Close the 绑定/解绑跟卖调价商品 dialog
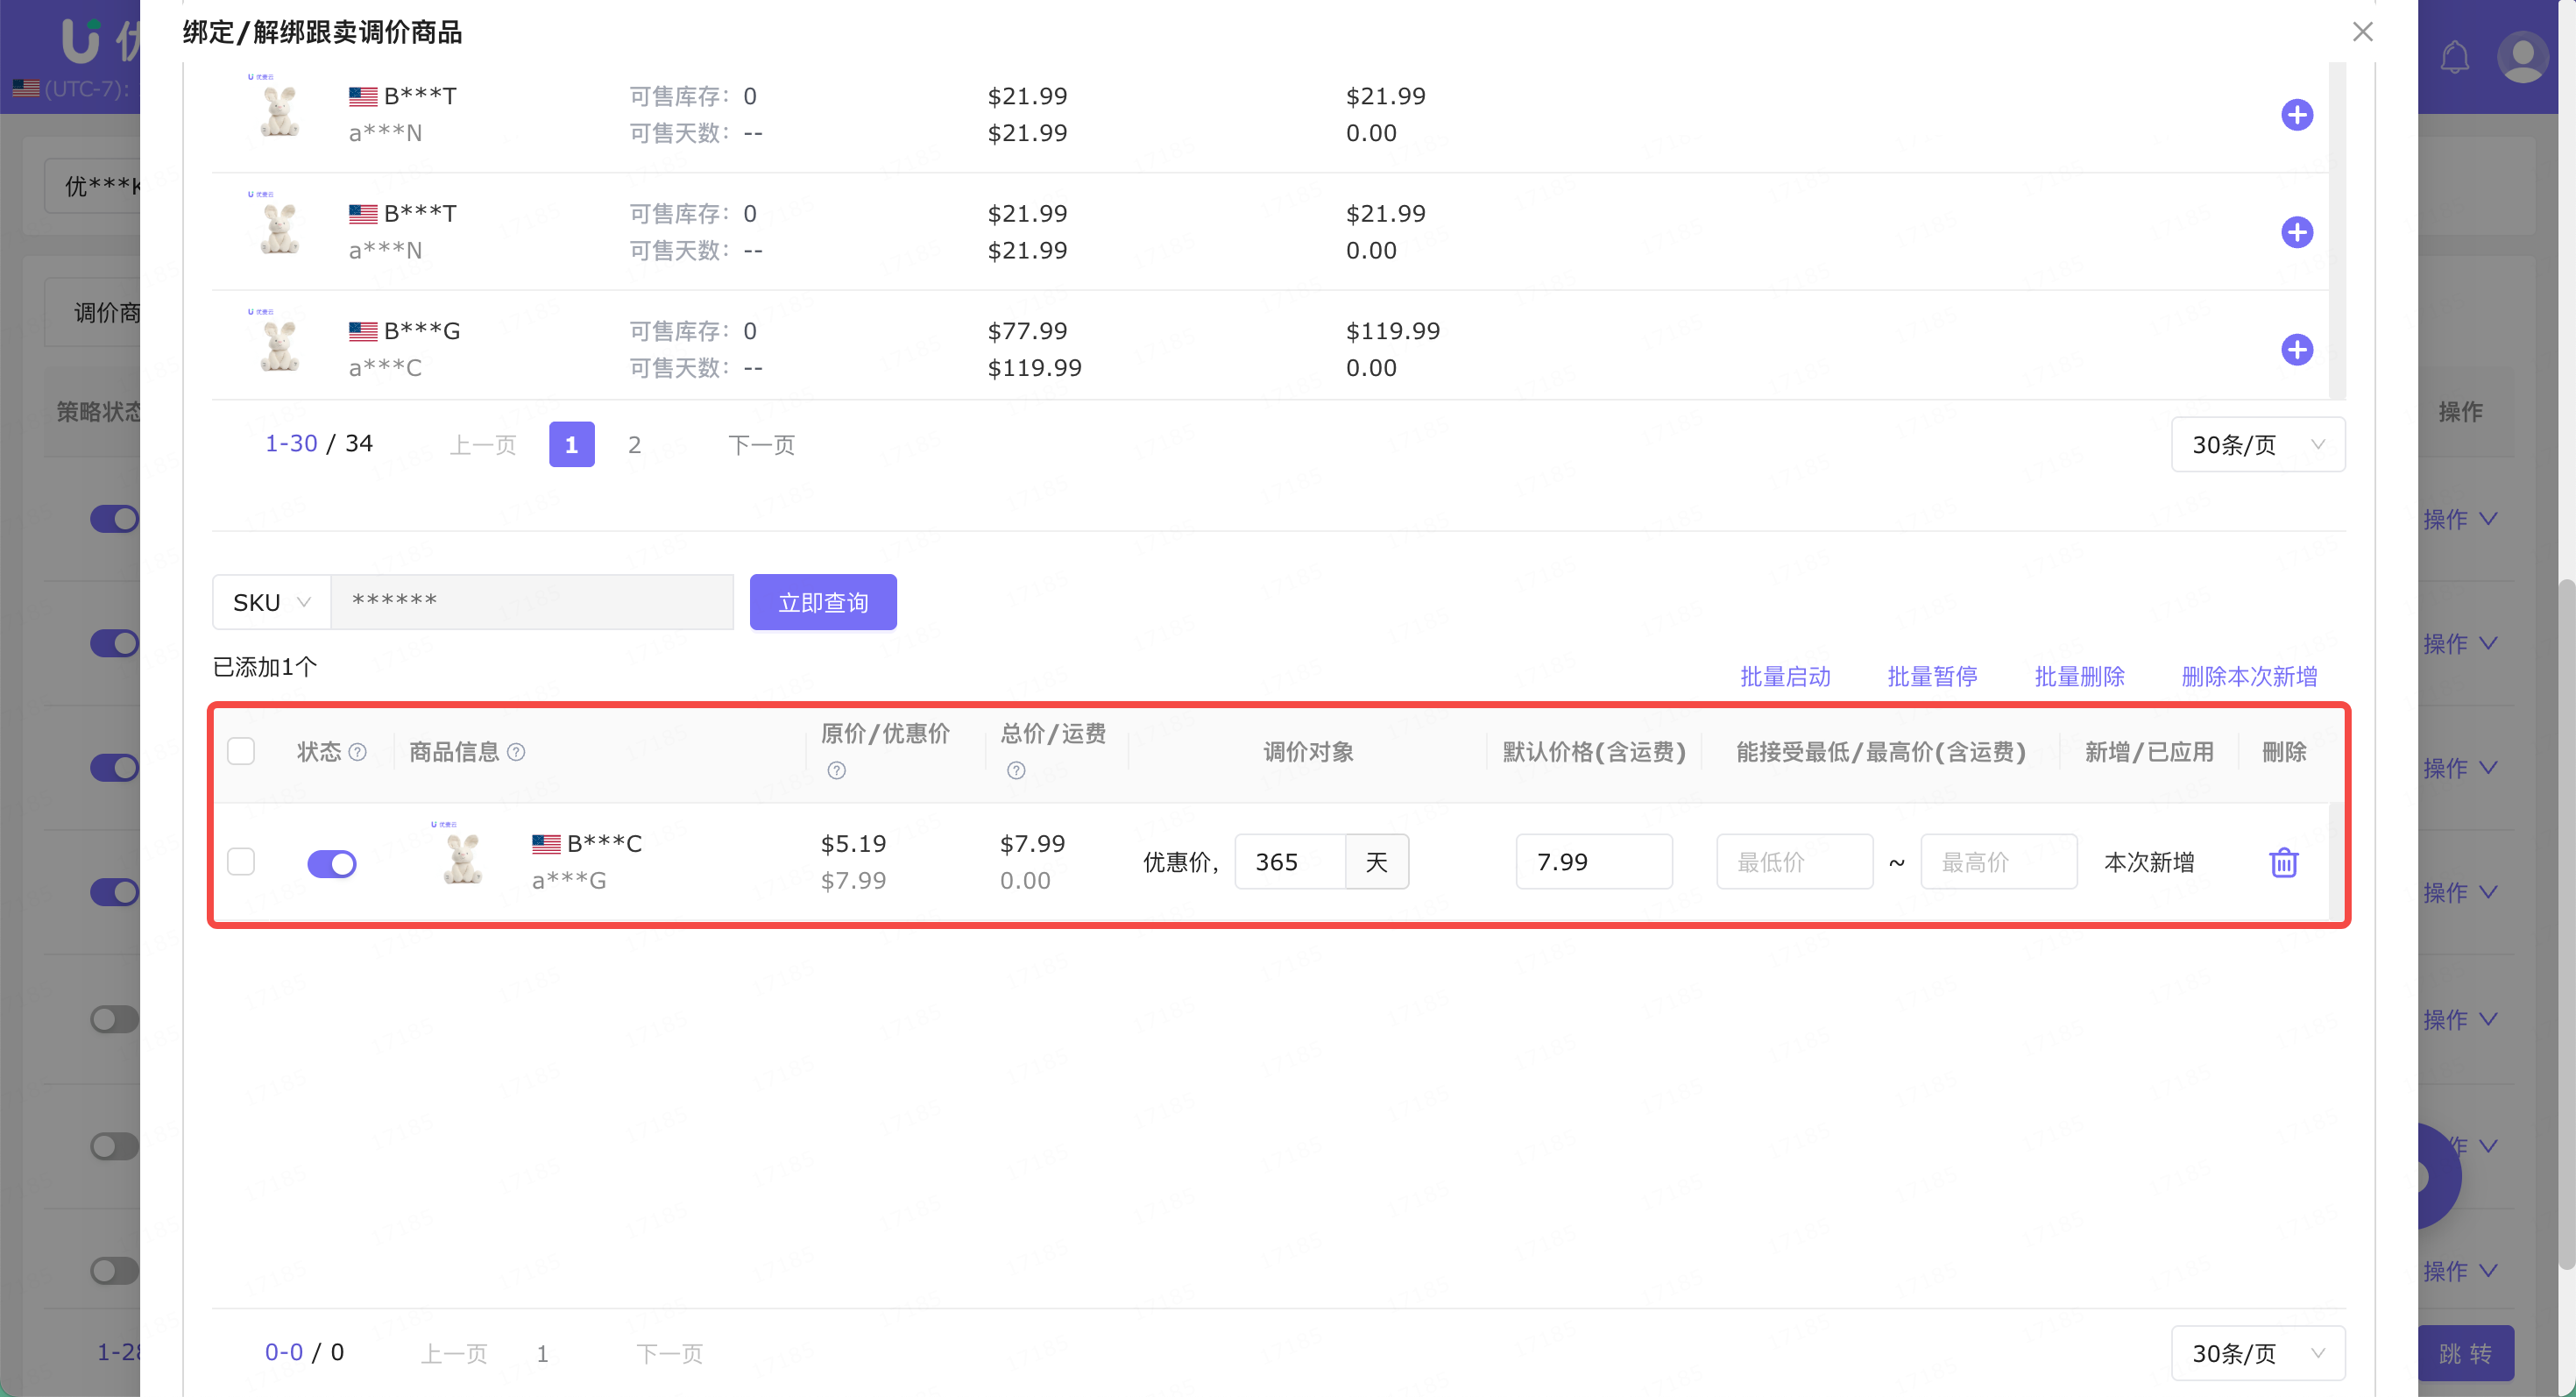 2362,32
